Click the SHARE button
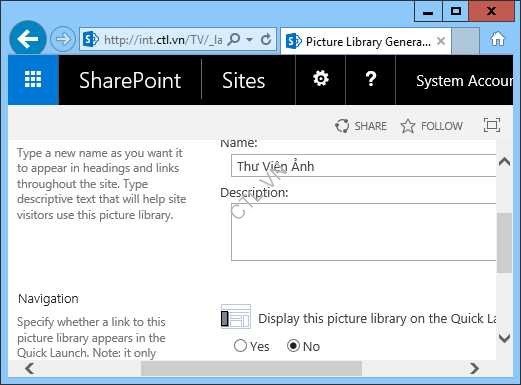This screenshot has height=385, width=521. pyautogui.click(x=361, y=126)
